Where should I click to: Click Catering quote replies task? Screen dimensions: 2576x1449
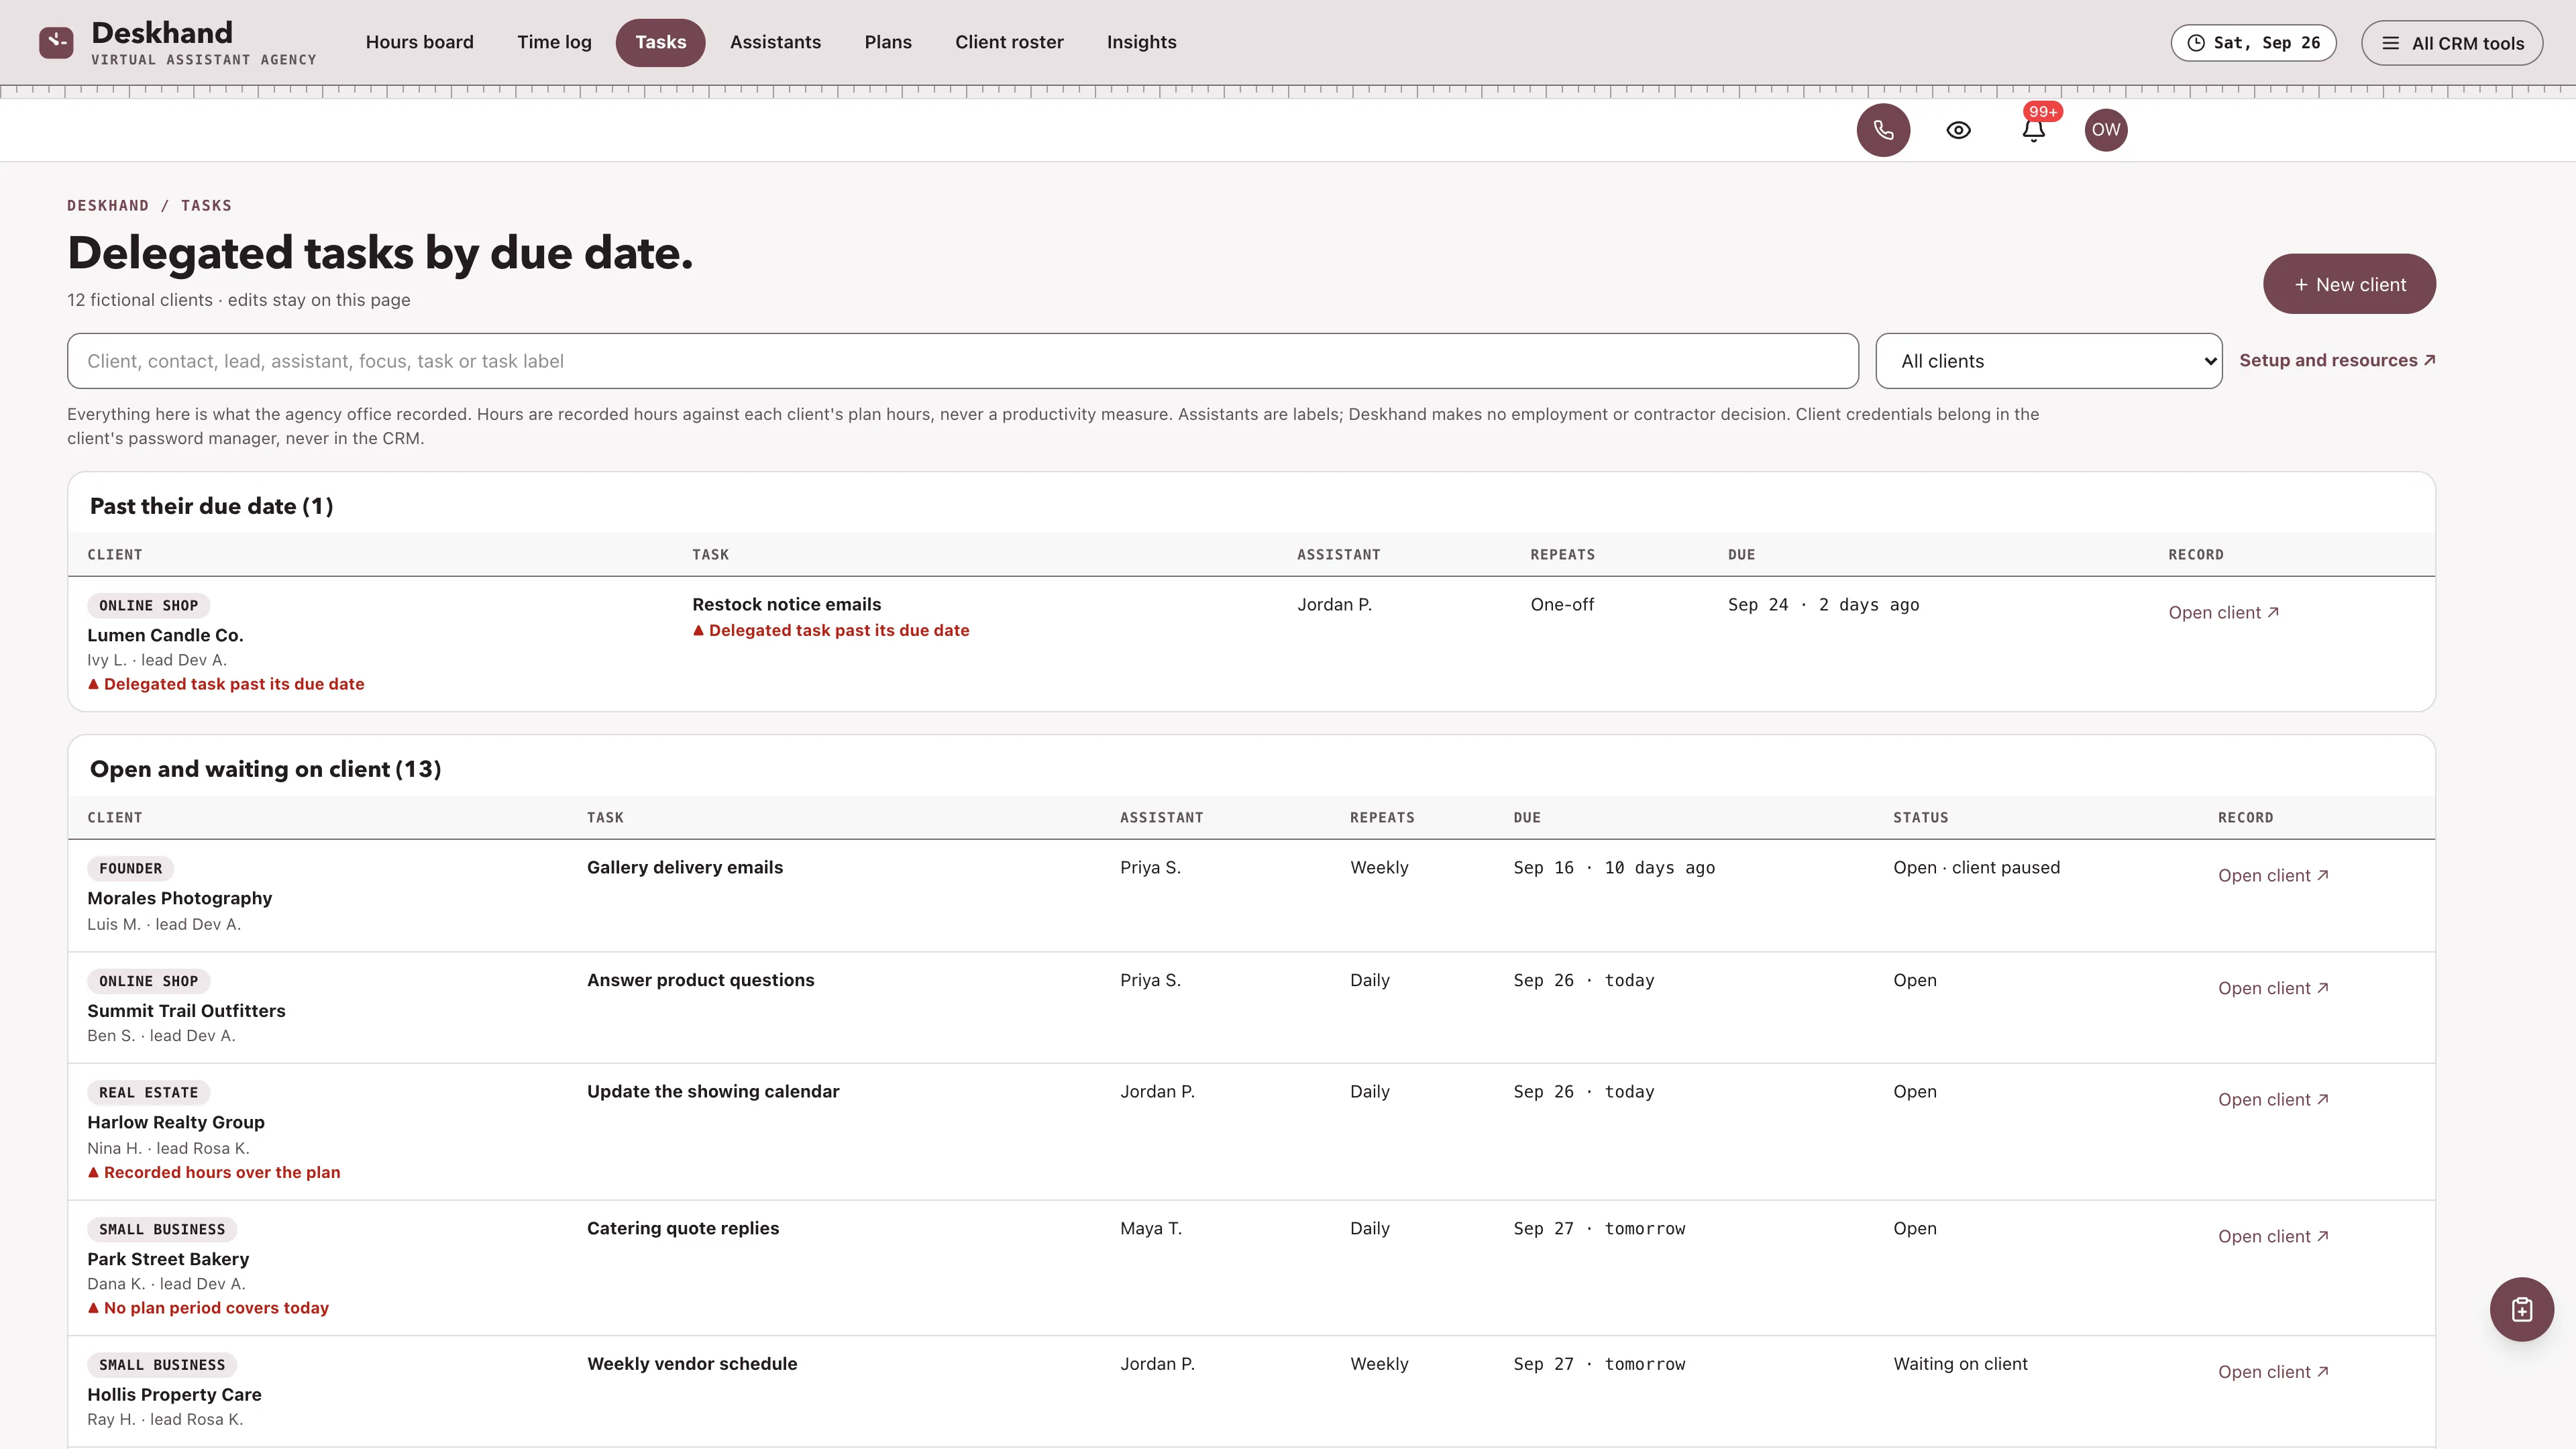[683, 1228]
